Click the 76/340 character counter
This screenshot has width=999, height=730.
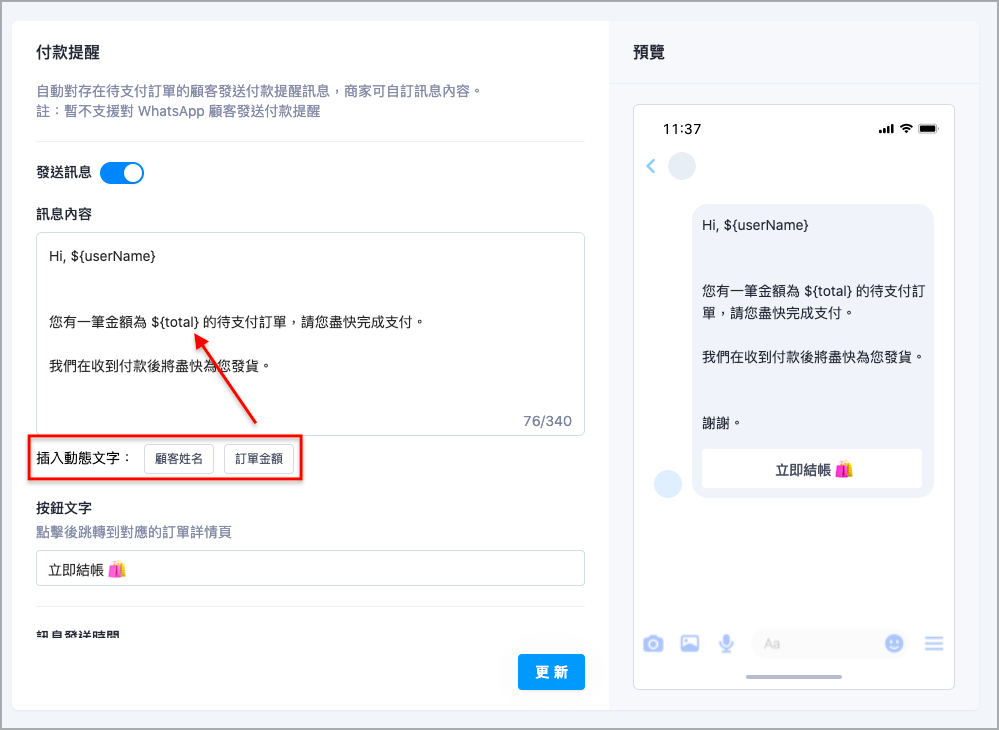tap(547, 421)
